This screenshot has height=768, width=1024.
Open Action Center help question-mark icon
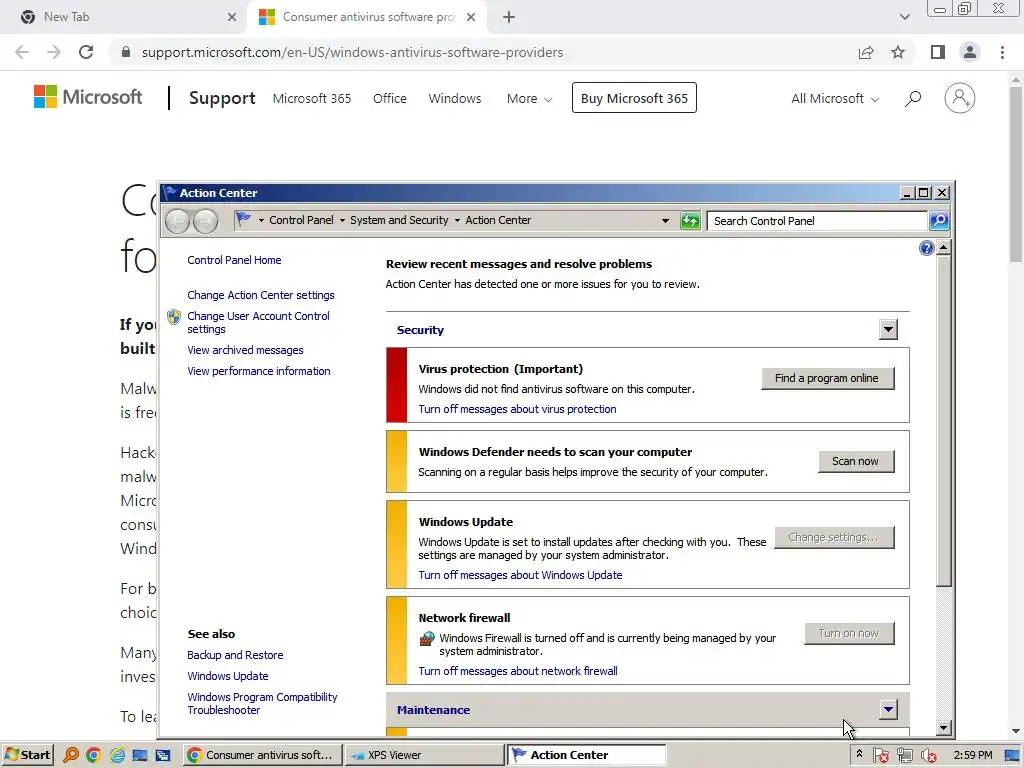point(926,248)
